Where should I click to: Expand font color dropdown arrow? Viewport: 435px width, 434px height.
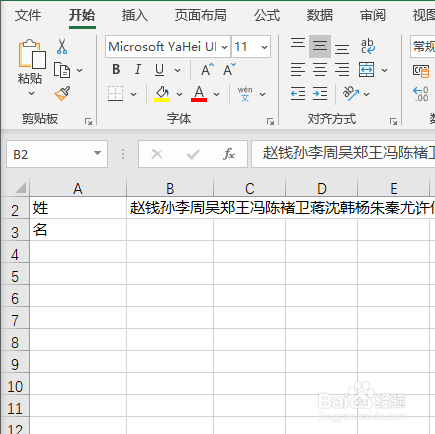(x=216, y=94)
